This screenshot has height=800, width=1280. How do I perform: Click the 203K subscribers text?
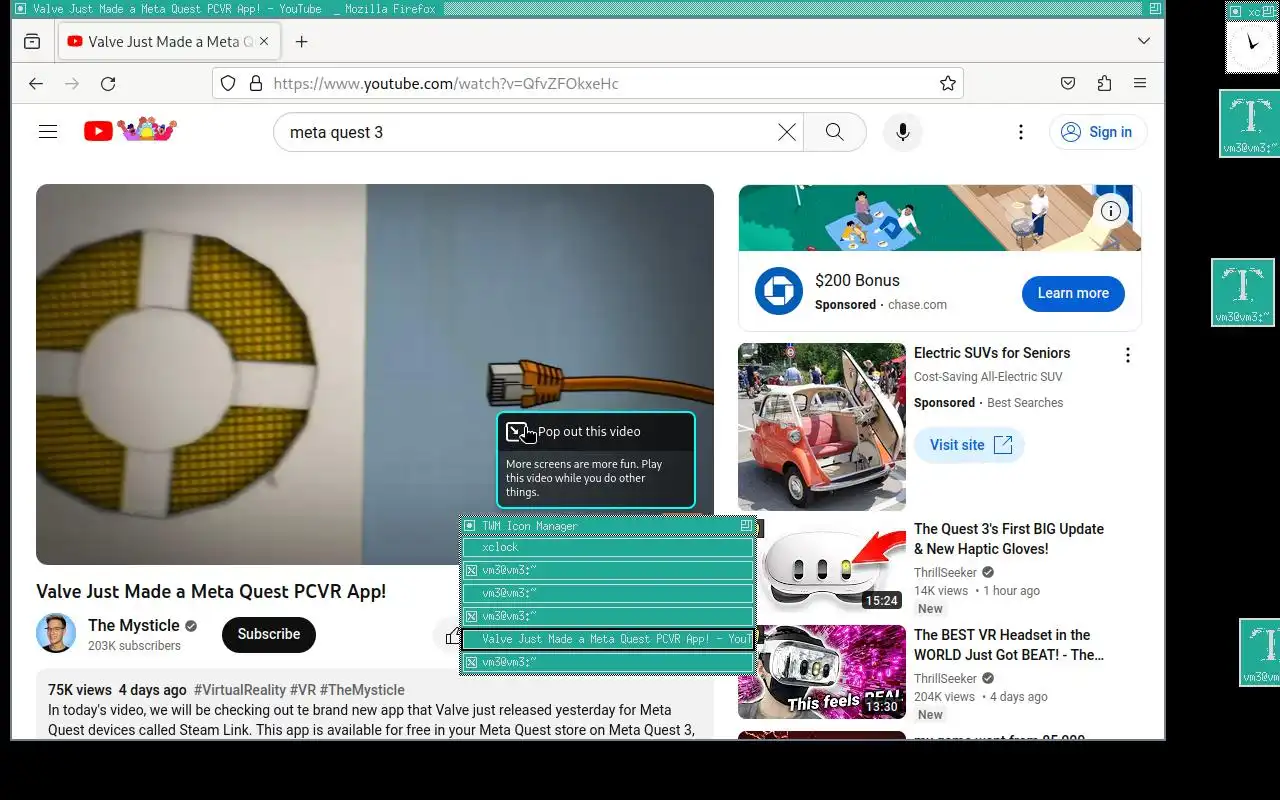click(134, 646)
